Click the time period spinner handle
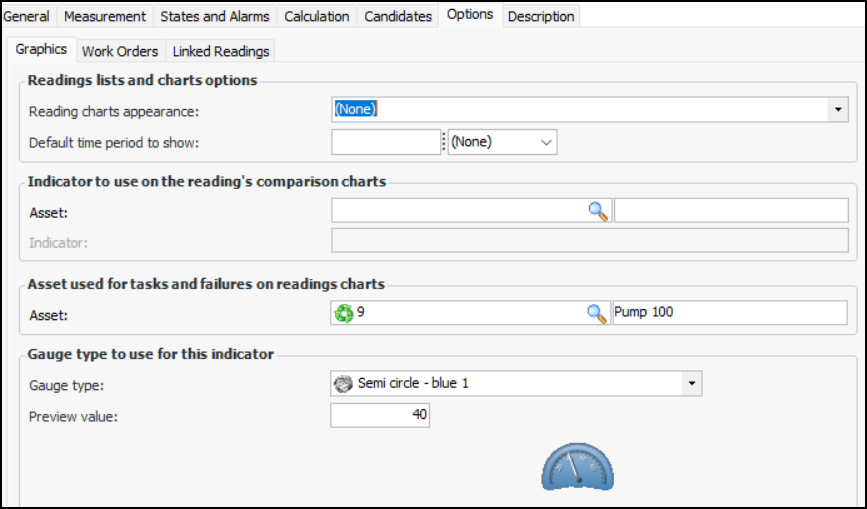This screenshot has height=509, width=867. click(x=444, y=142)
